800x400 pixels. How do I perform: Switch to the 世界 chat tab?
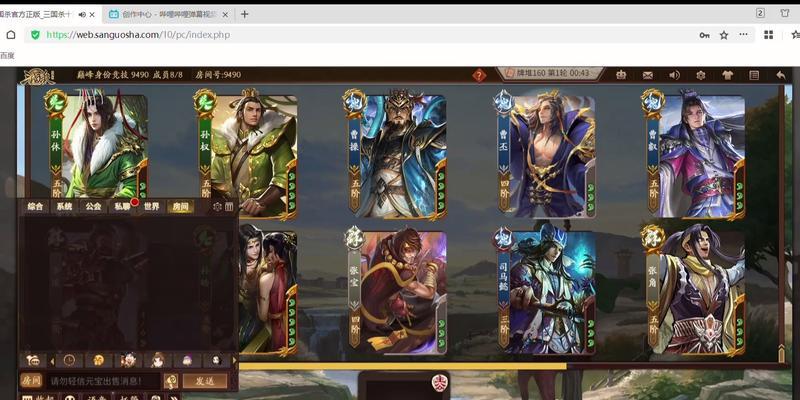(152, 207)
